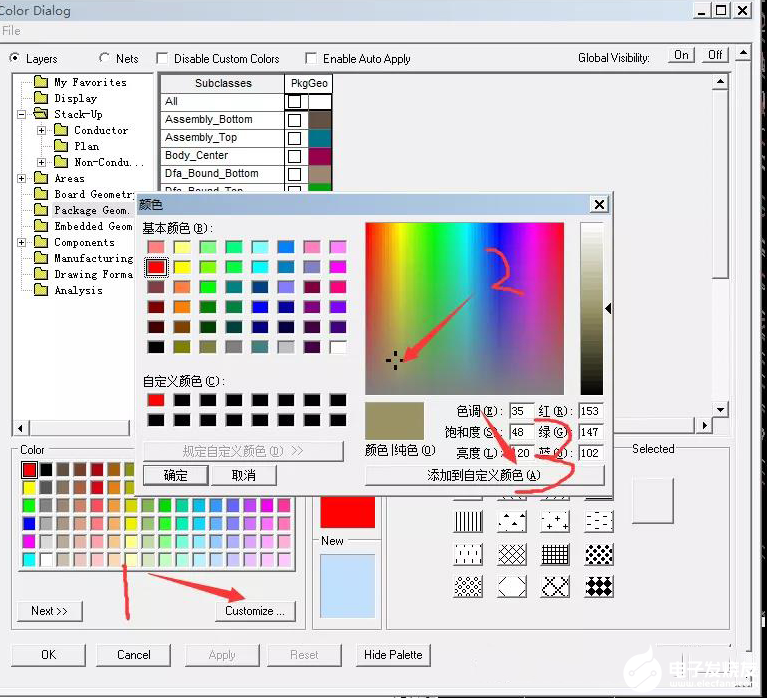Image resolution: width=768 pixels, height=699 pixels.
Task: Open the File menu
Action: tap(11, 31)
